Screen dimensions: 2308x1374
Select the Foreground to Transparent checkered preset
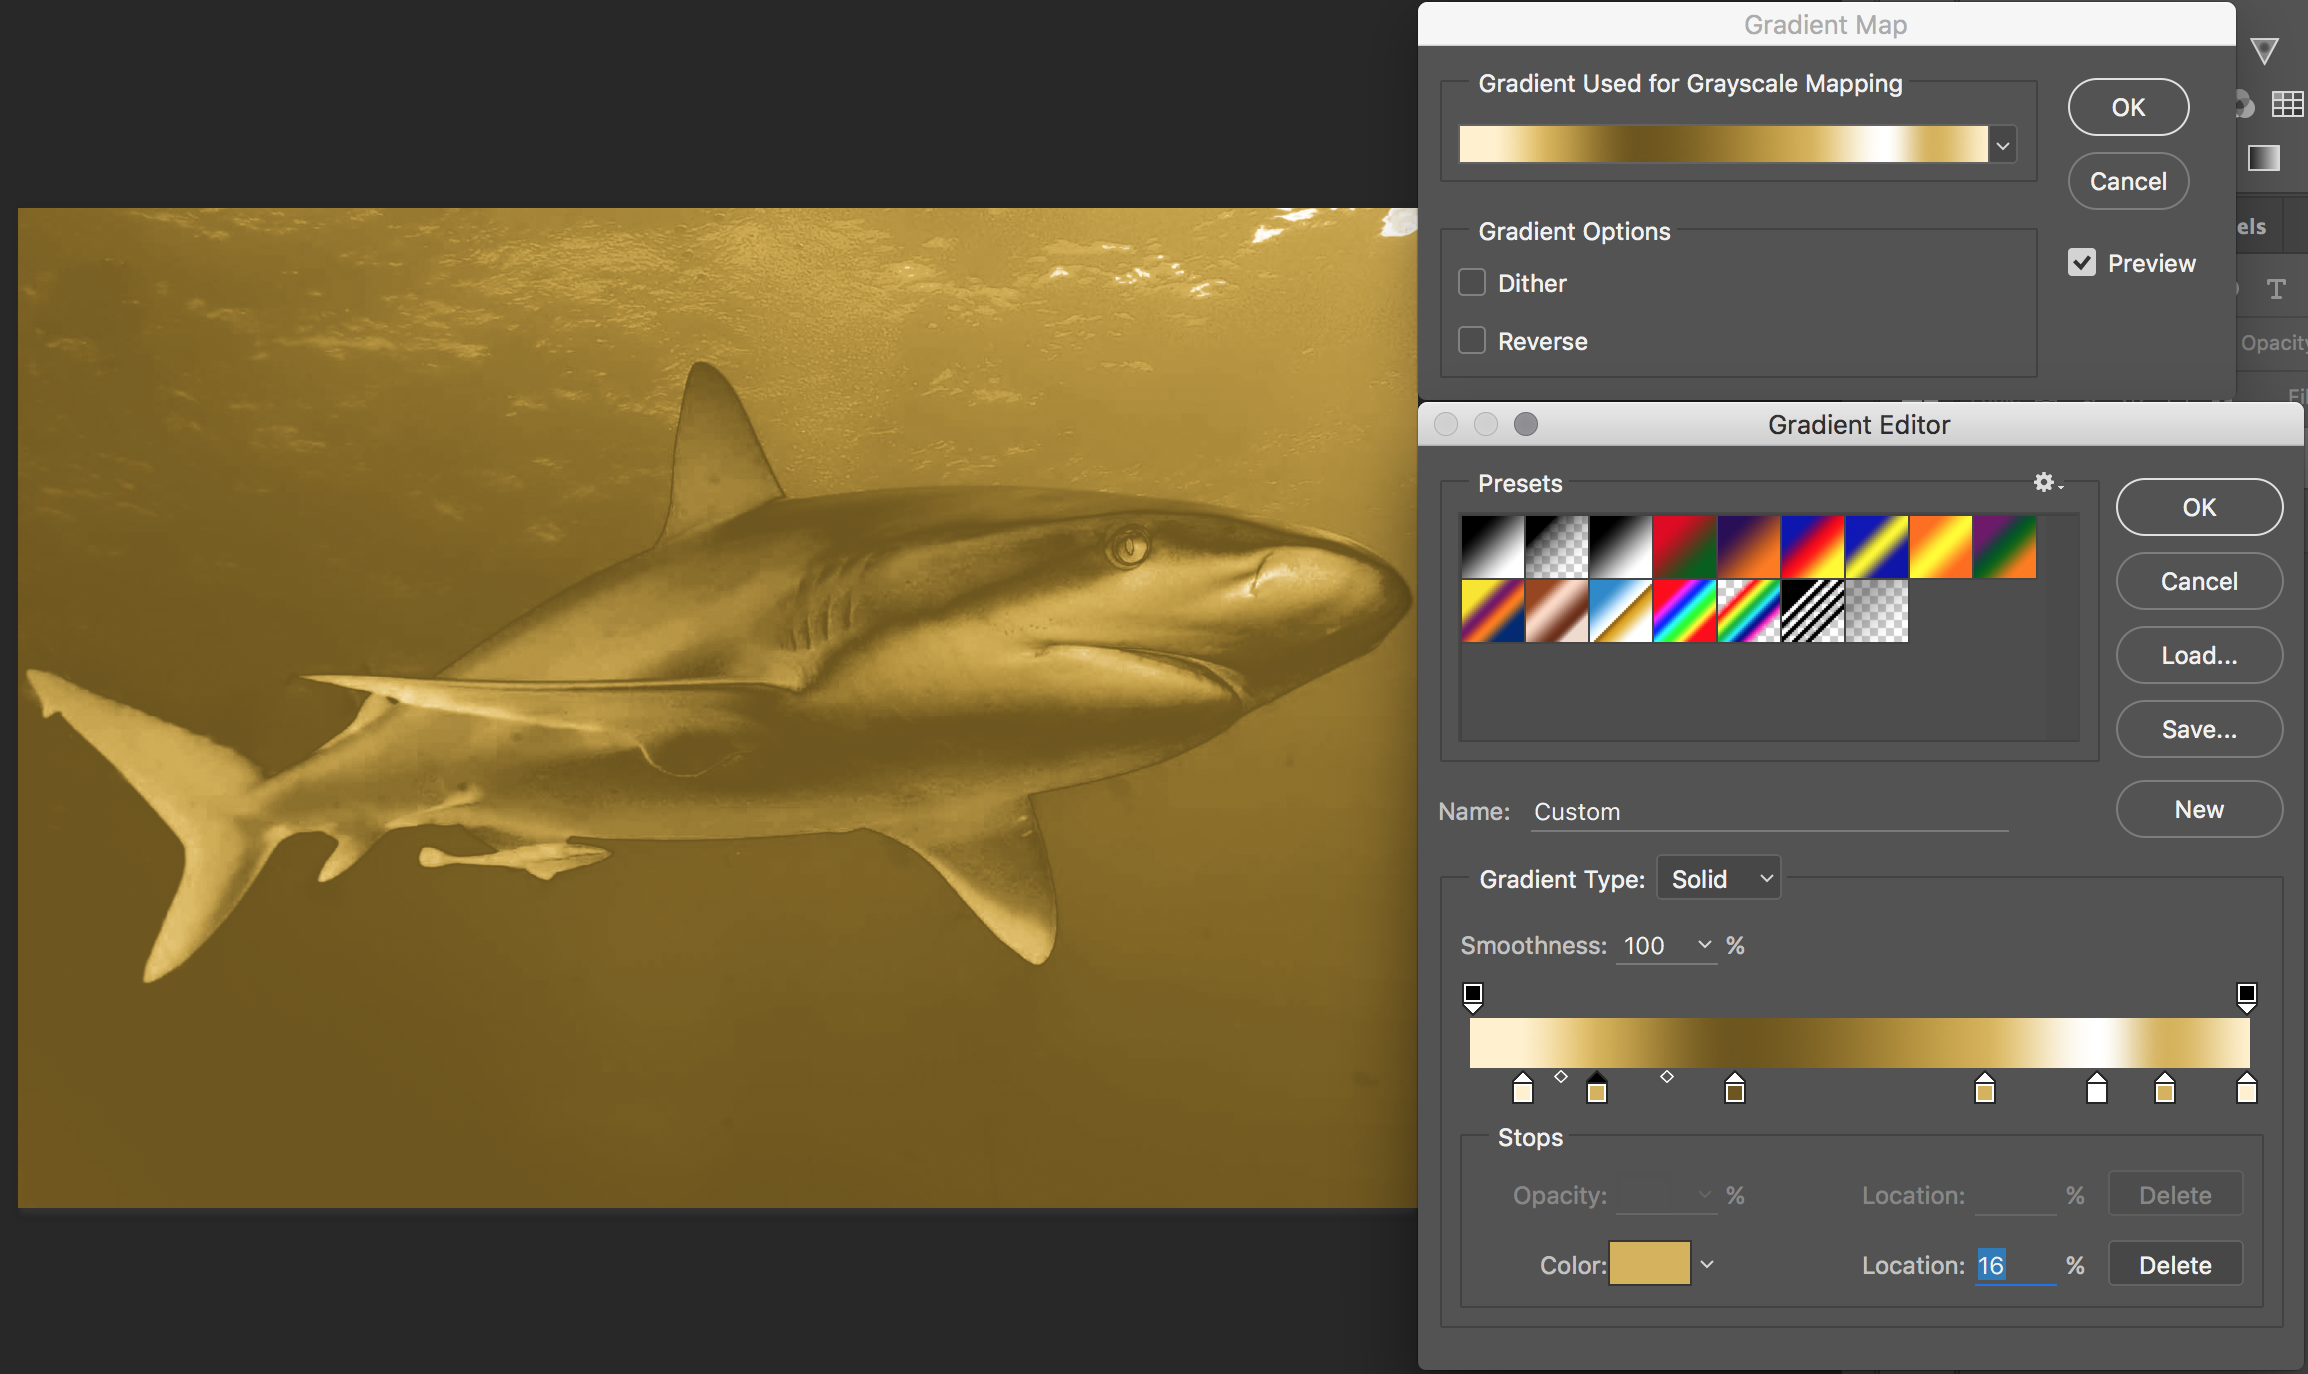click(x=1557, y=547)
